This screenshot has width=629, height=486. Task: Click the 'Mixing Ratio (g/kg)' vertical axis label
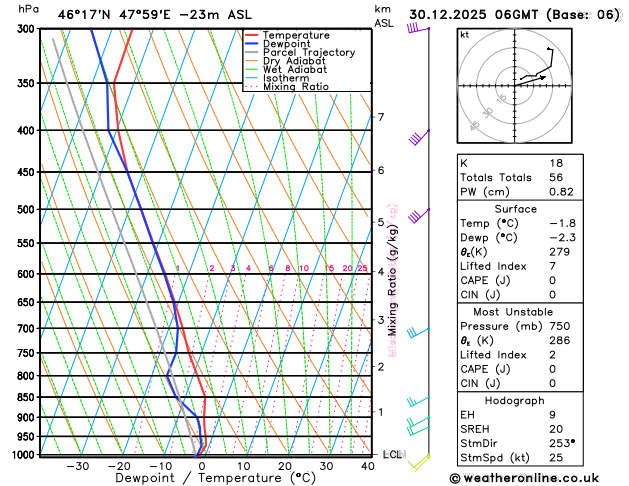[x=392, y=280]
